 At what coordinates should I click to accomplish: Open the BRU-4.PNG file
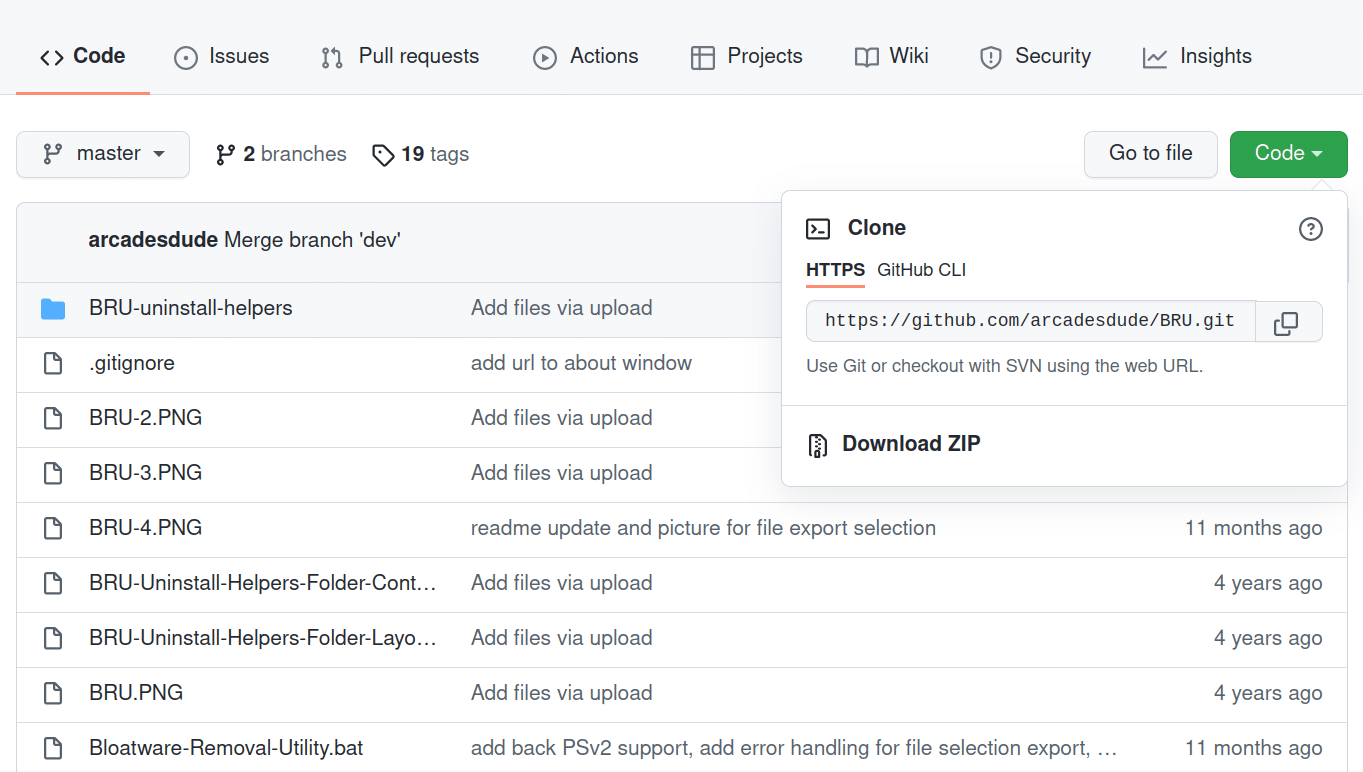coord(146,528)
